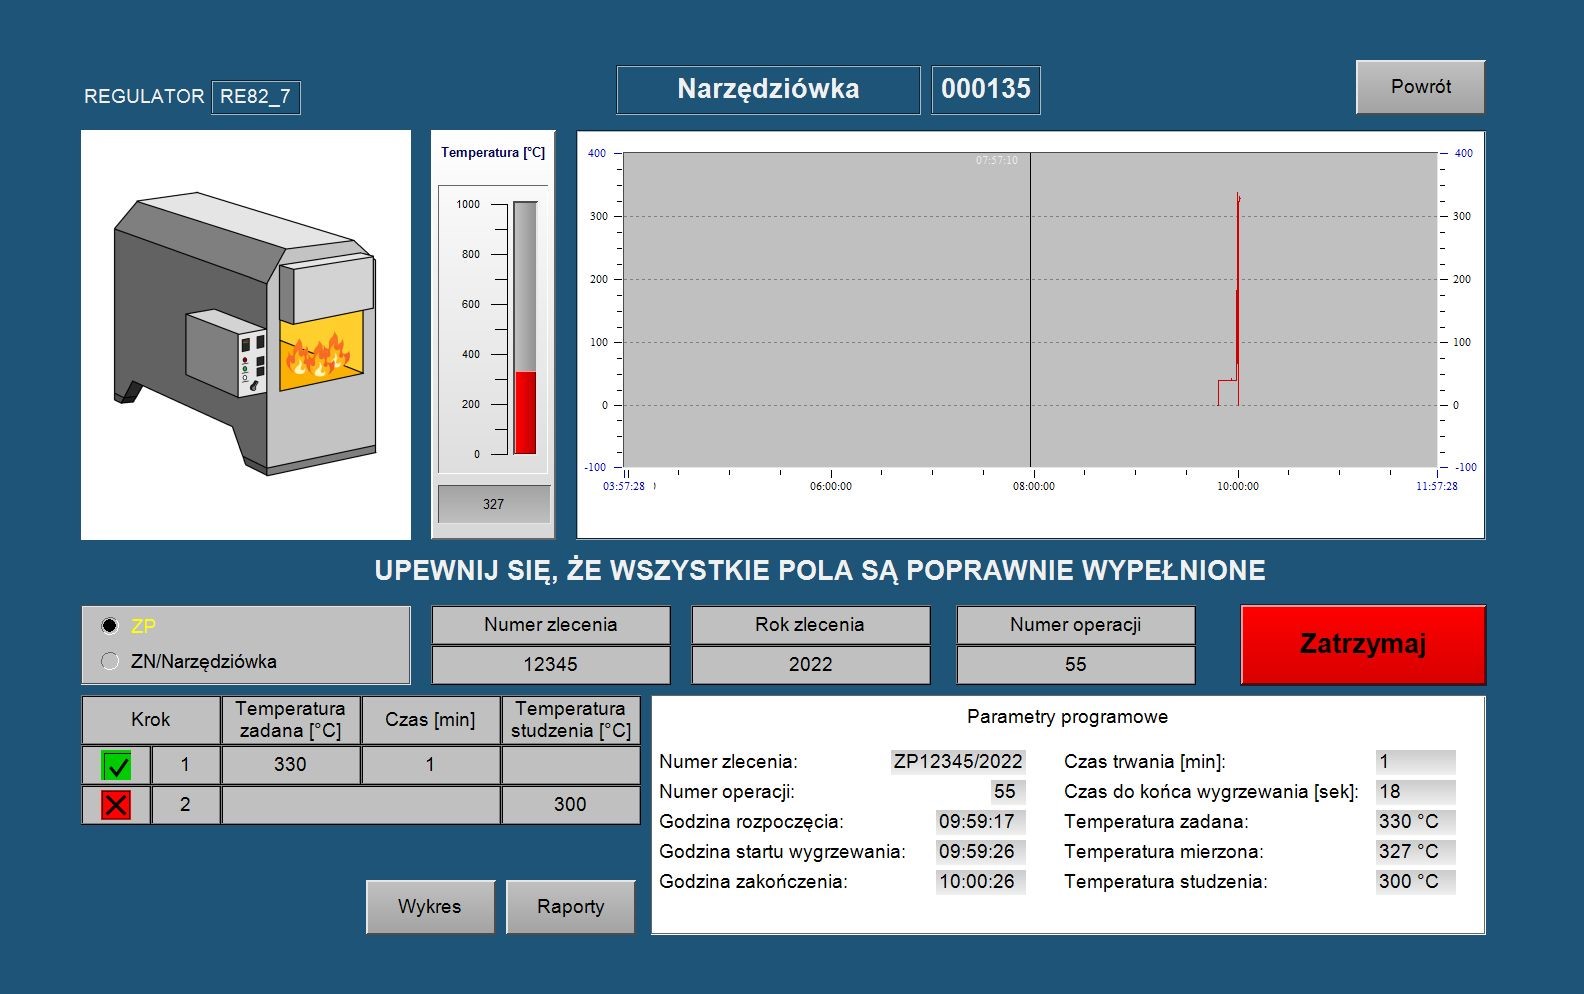Click the Numer operacji field showing 55
1584x994 pixels.
[x=1075, y=665]
